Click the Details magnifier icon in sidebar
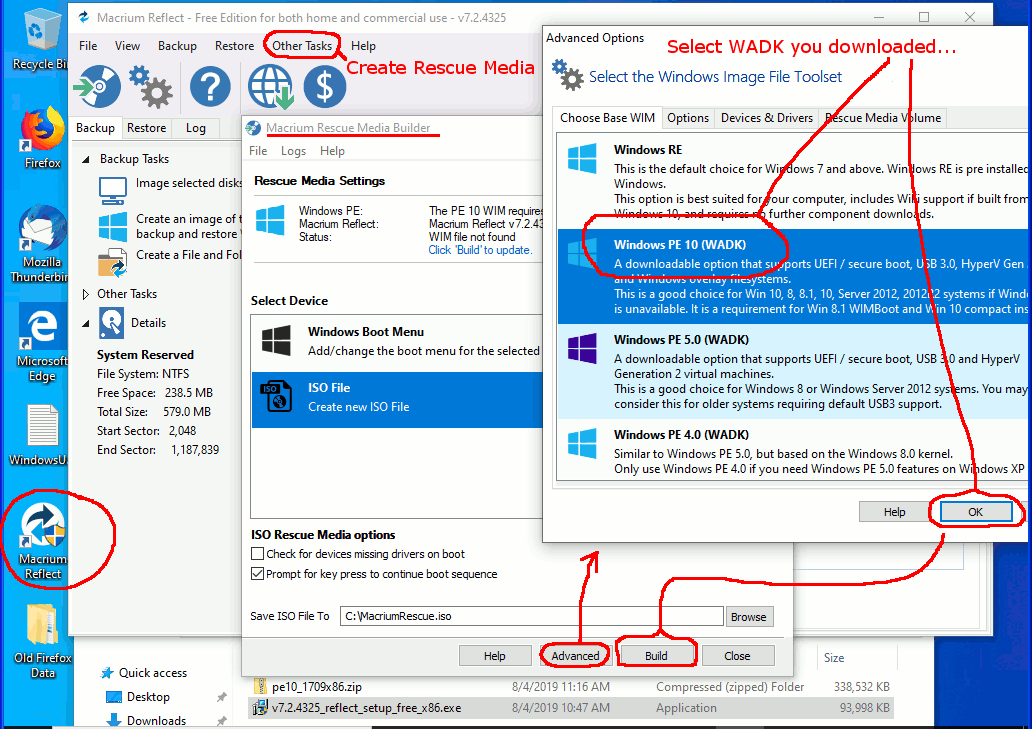 111,323
